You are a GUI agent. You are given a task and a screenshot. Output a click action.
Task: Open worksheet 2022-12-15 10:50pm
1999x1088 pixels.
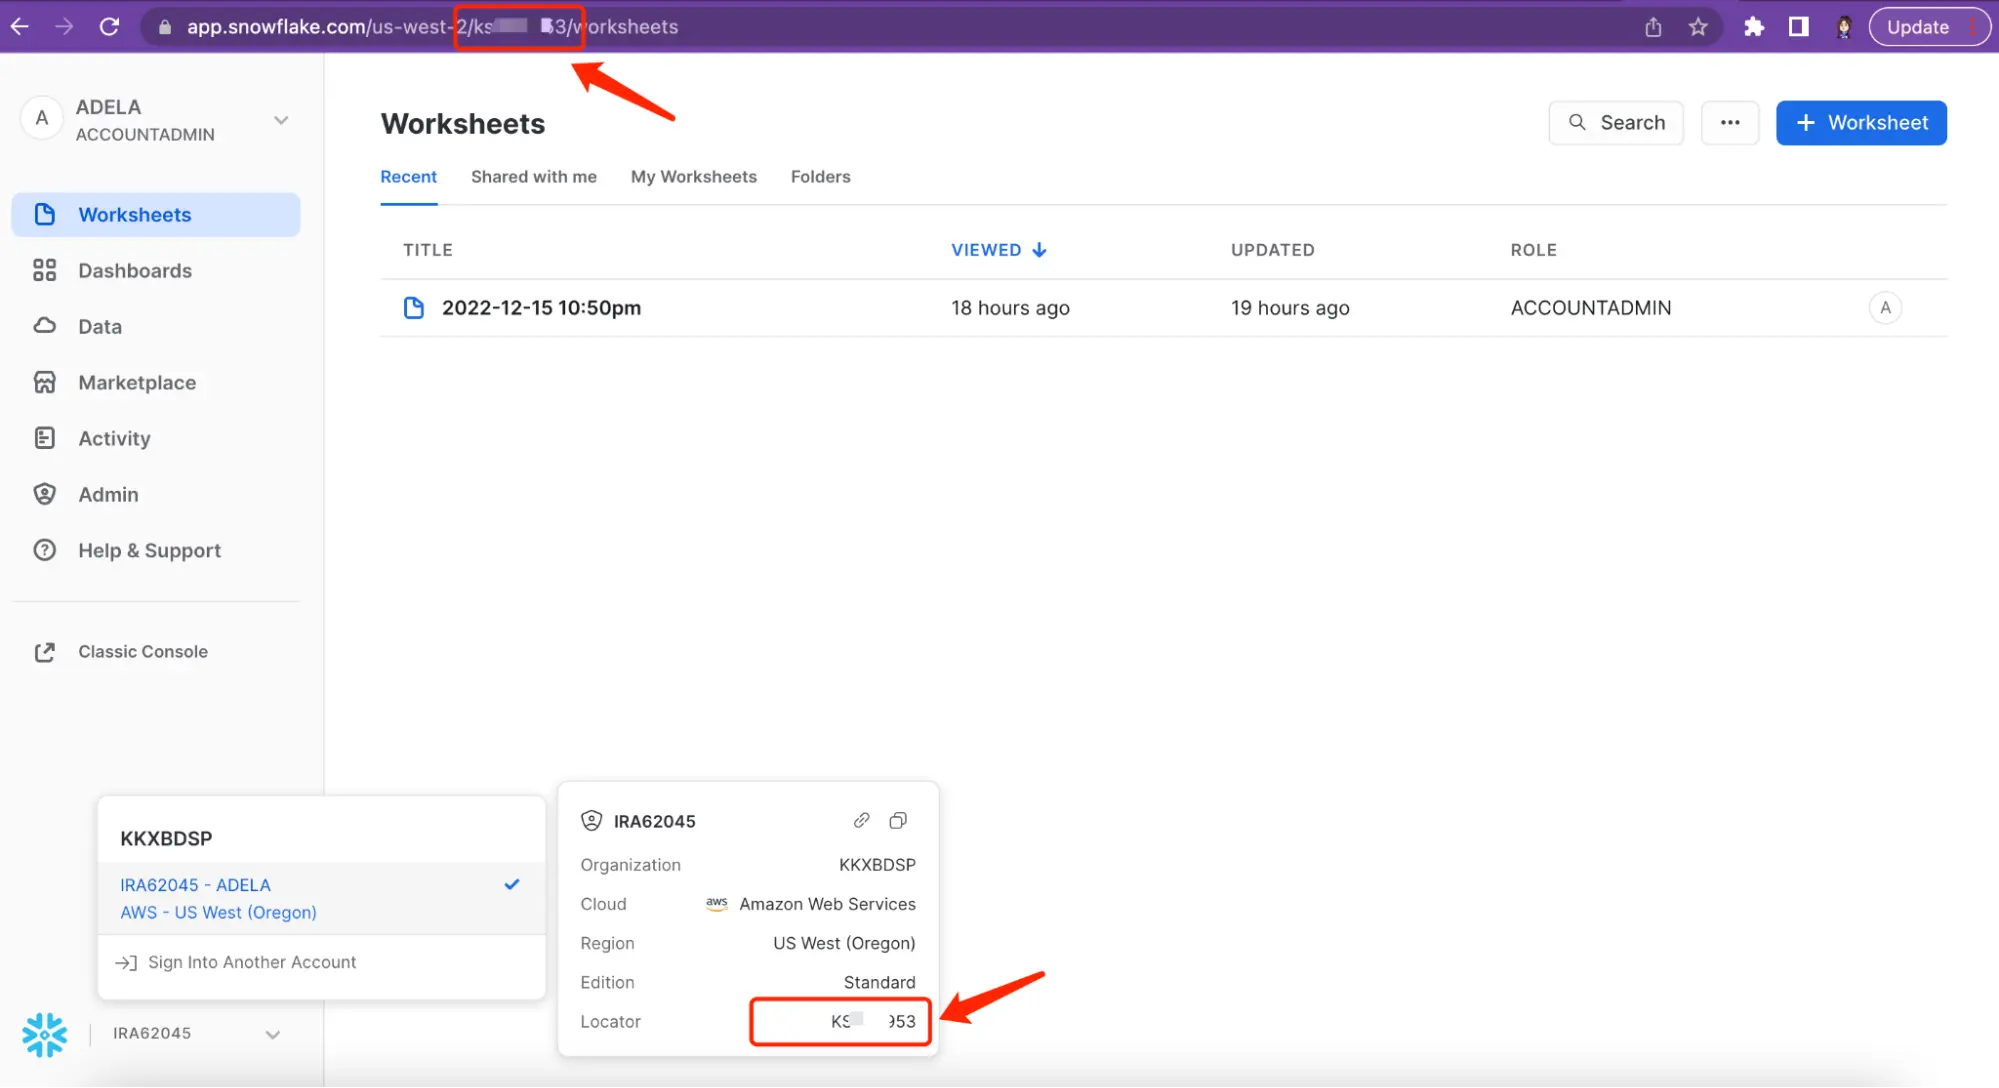(541, 308)
